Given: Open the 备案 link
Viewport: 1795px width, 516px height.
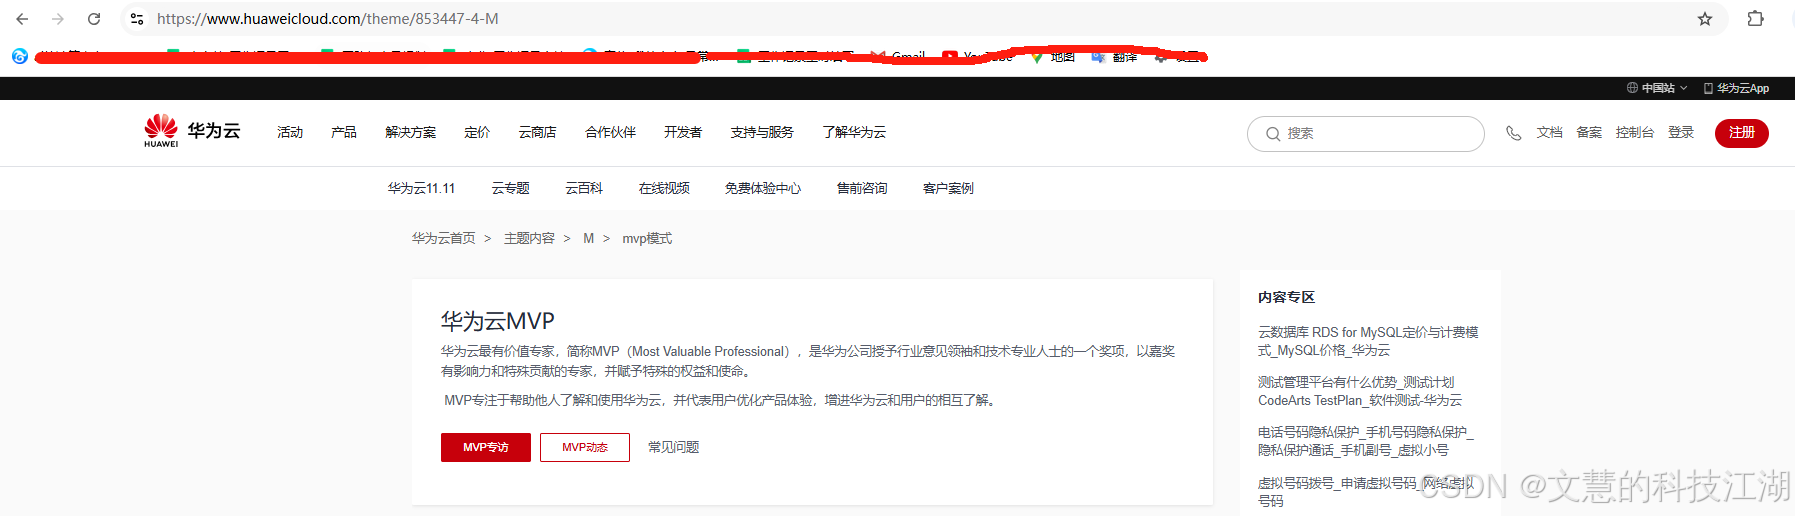Looking at the screenshot, I should (1589, 132).
